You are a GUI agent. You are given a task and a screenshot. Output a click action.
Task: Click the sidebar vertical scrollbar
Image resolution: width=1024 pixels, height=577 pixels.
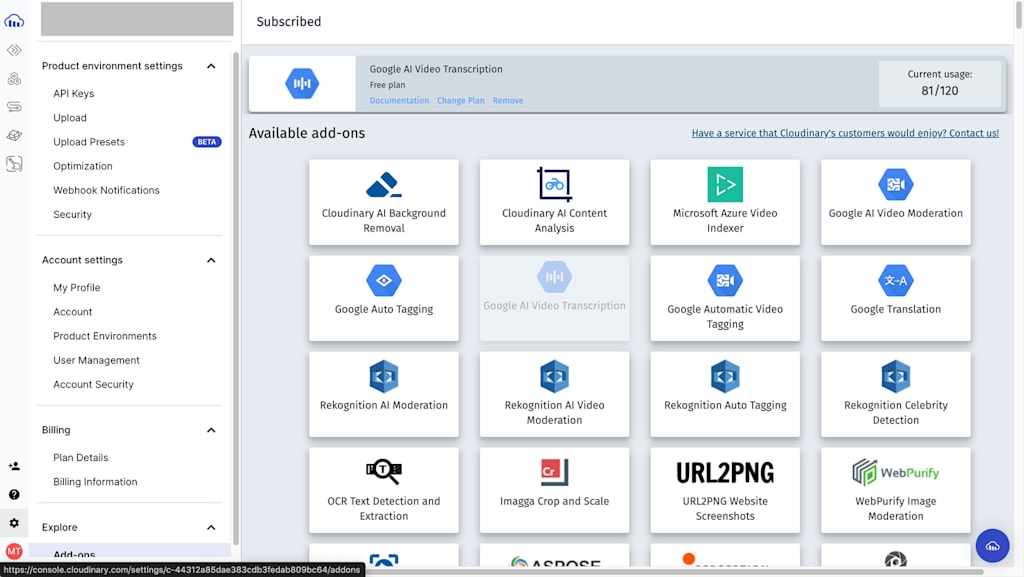(235, 297)
